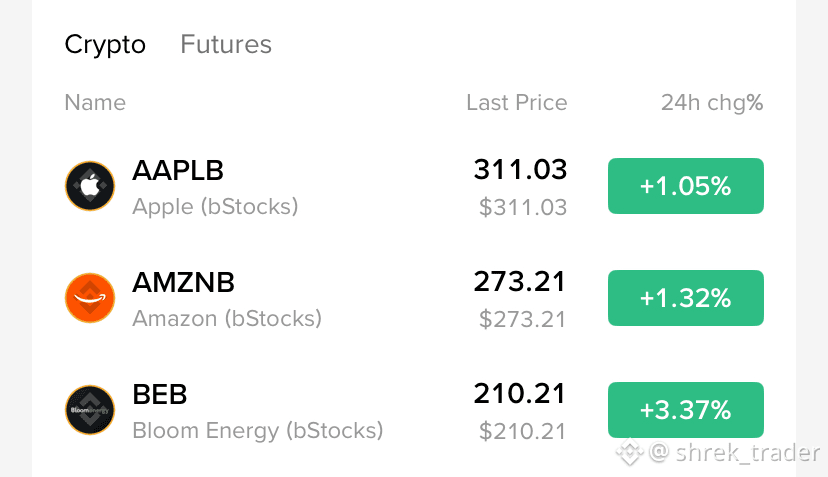Viewport: 828px width, 477px height.
Task: Switch to the Futures tab
Action: 226,44
